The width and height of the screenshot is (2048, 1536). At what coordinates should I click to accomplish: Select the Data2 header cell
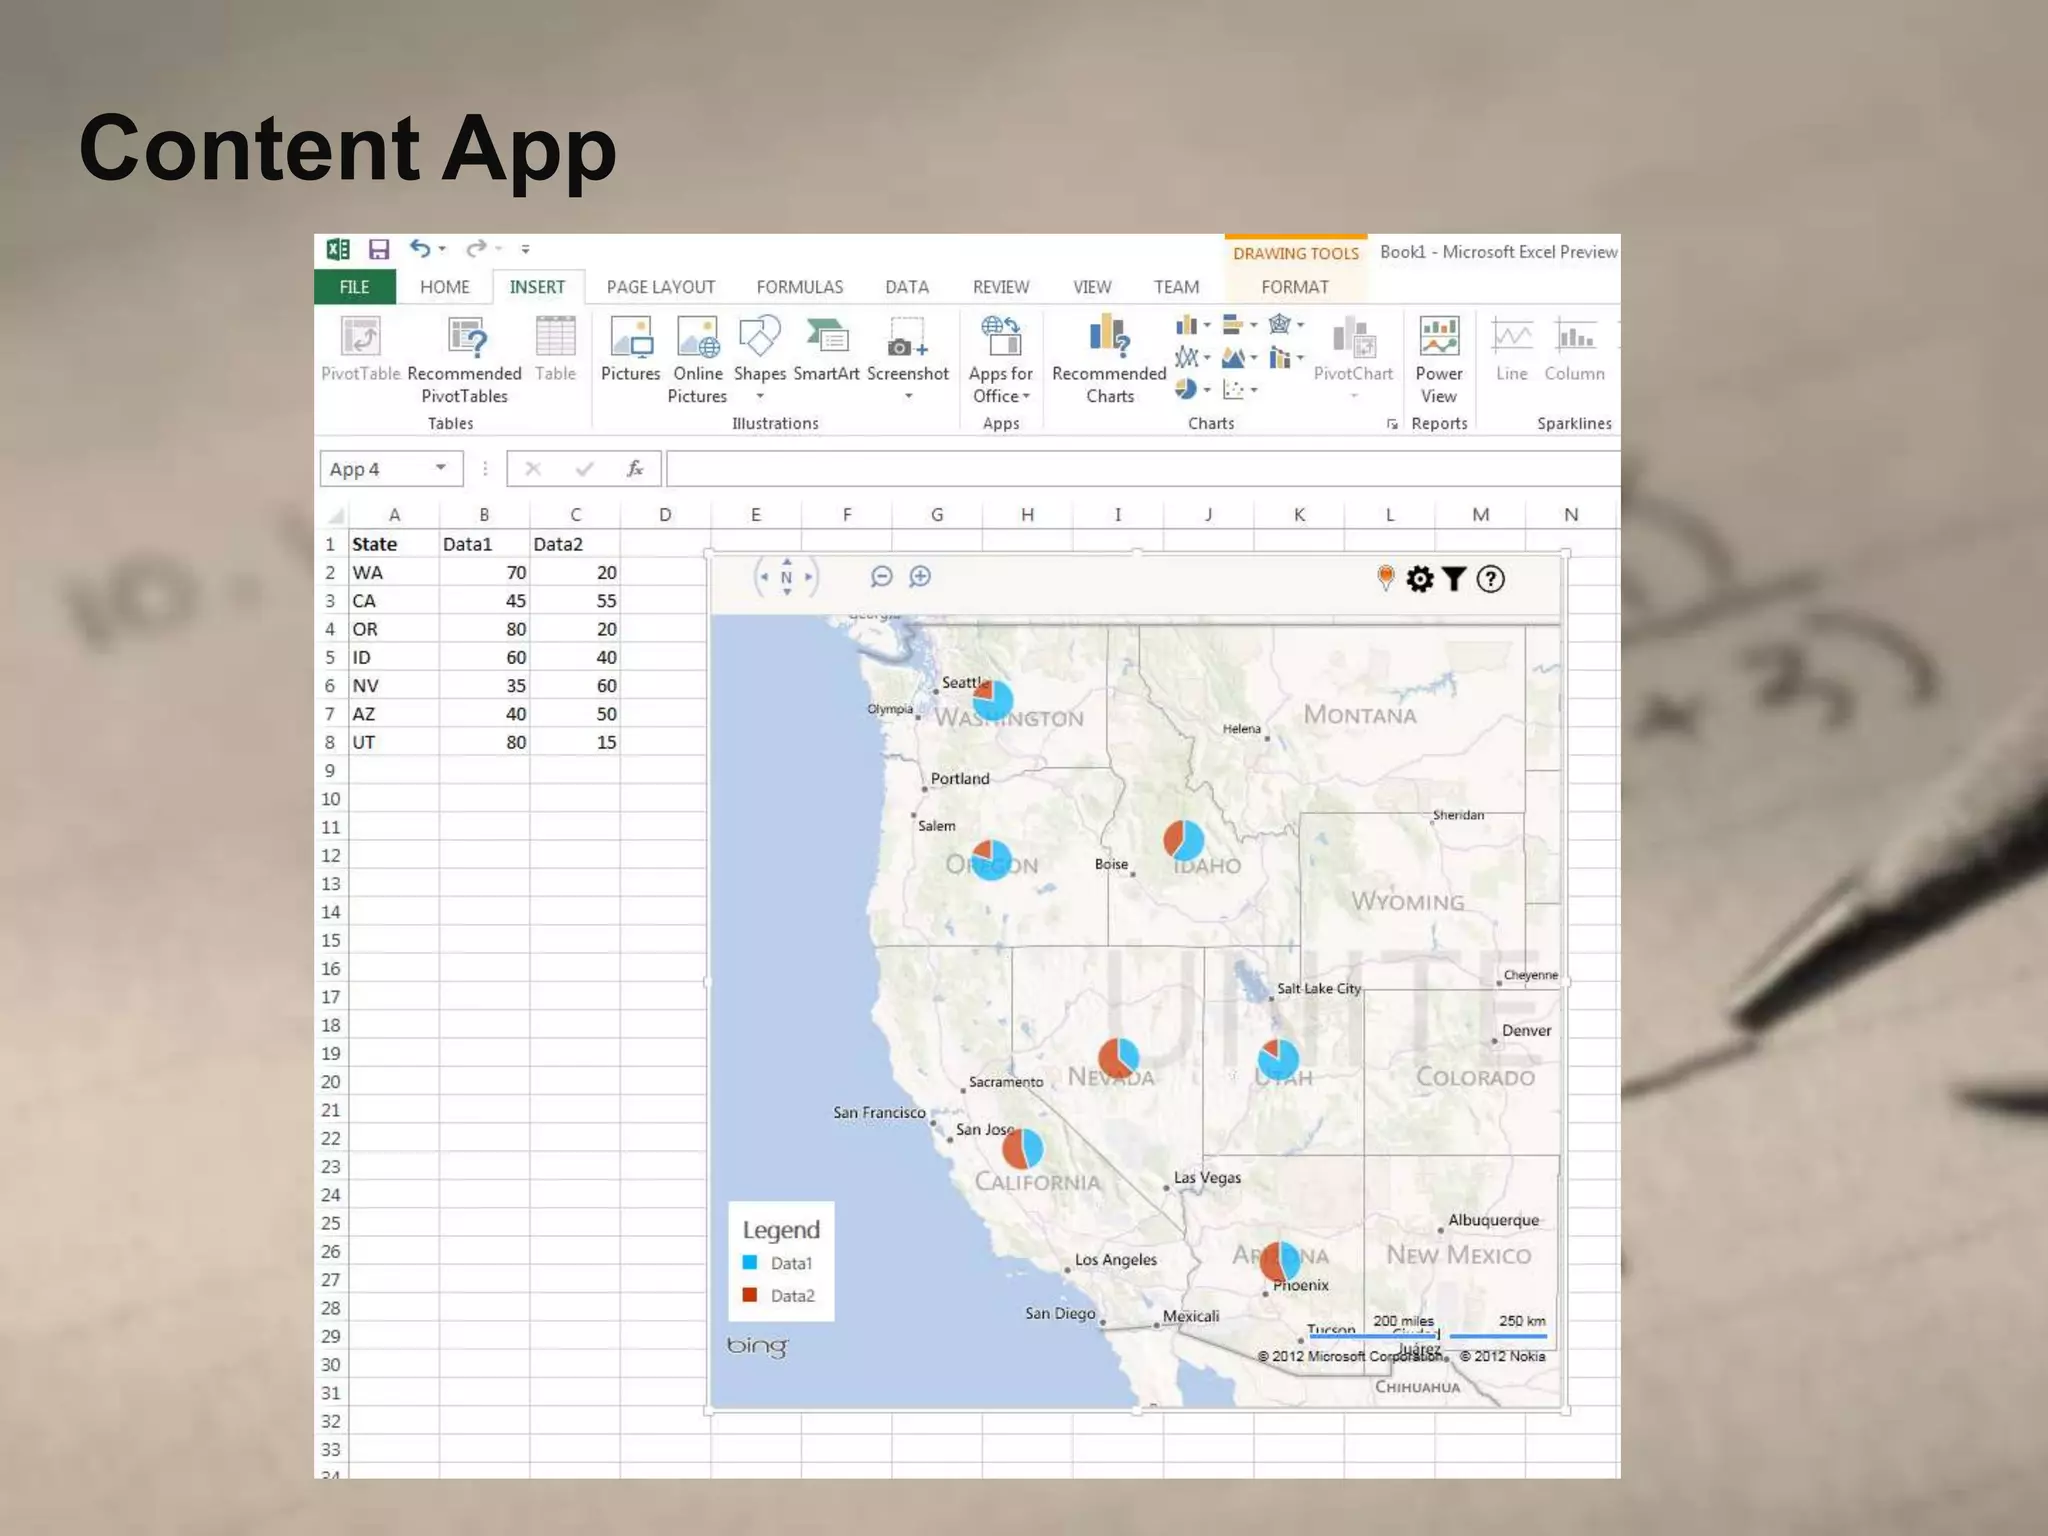(x=574, y=544)
